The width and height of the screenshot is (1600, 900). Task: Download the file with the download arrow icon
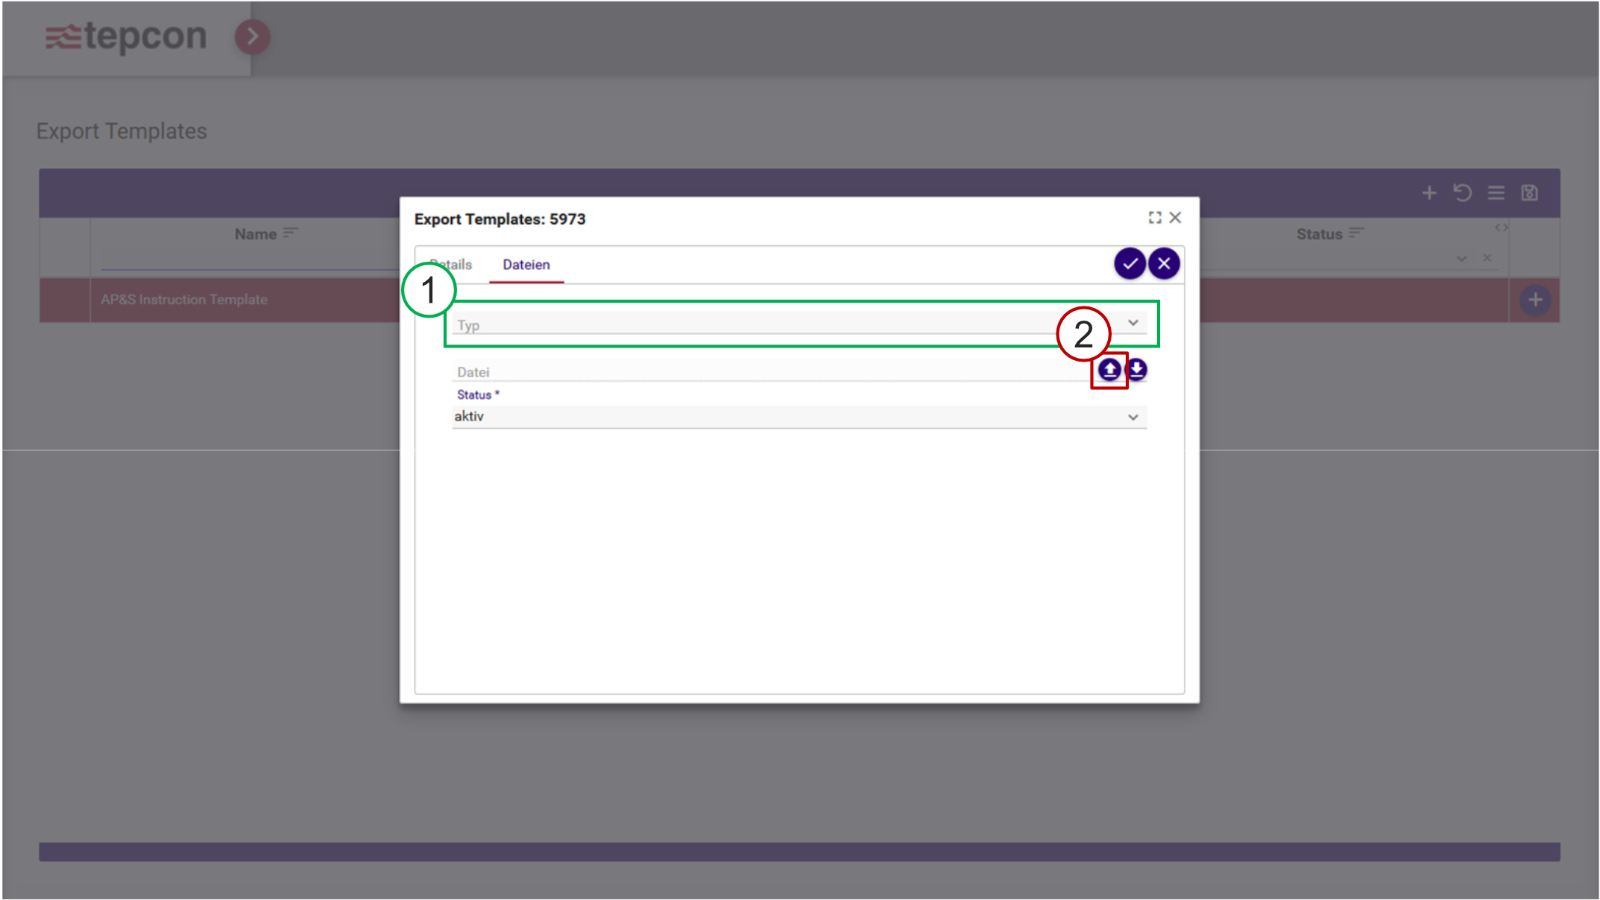click(1139, 370)
